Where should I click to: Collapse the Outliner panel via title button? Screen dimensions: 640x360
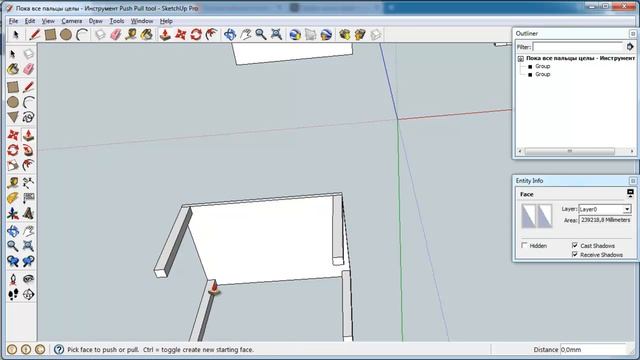(x=633, y=33)
